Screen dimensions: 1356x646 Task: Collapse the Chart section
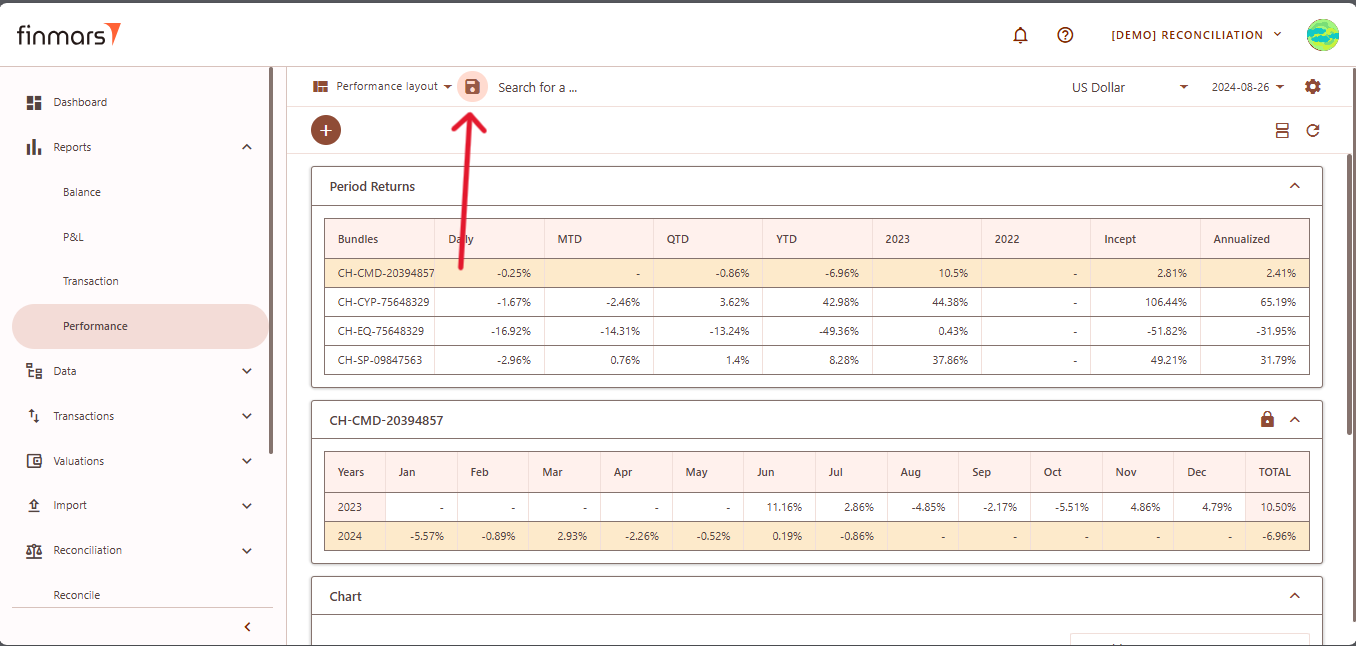coord(1295,596)
